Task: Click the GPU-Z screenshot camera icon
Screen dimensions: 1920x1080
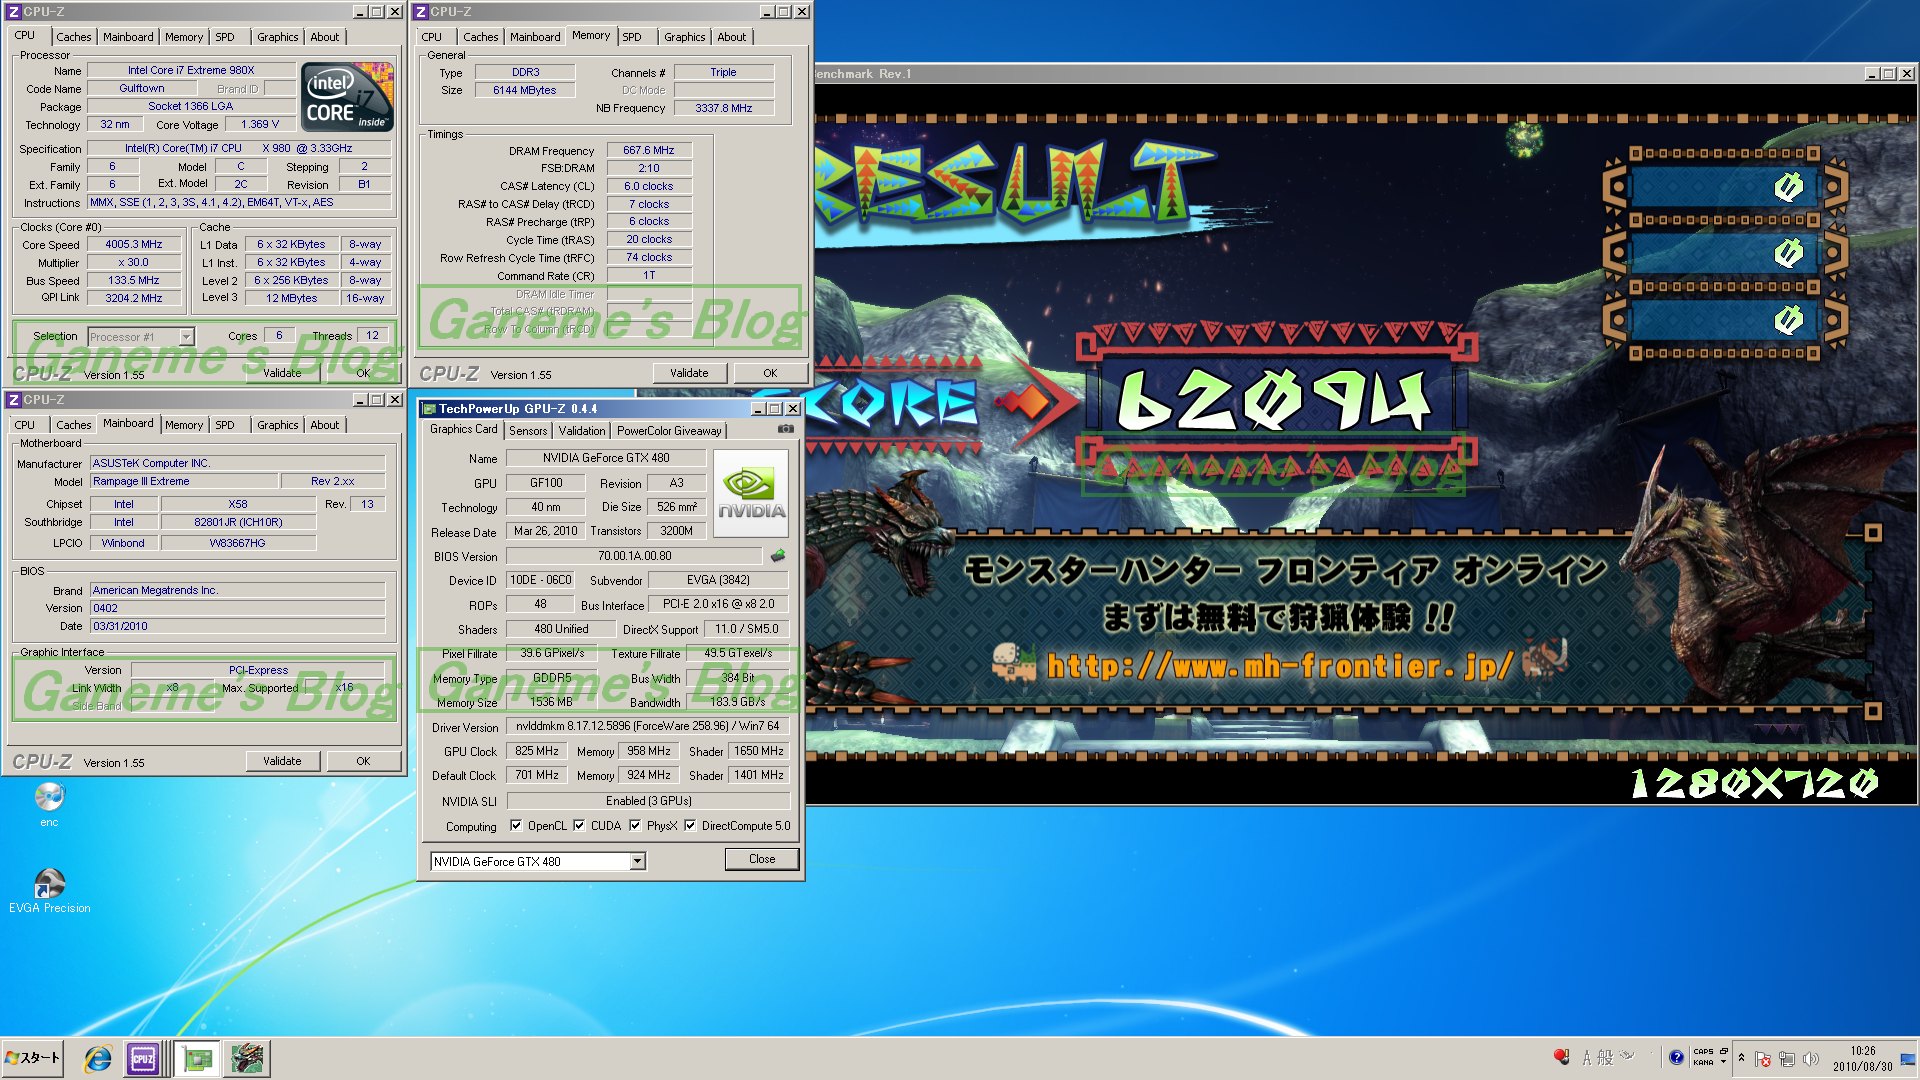Action: click(786, 429)
